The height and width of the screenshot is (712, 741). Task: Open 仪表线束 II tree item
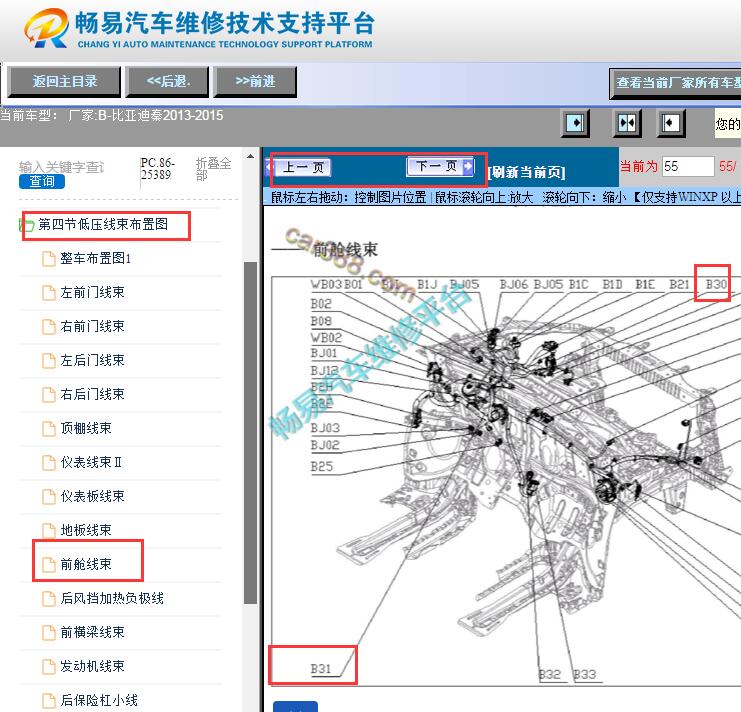click(91, 463)
